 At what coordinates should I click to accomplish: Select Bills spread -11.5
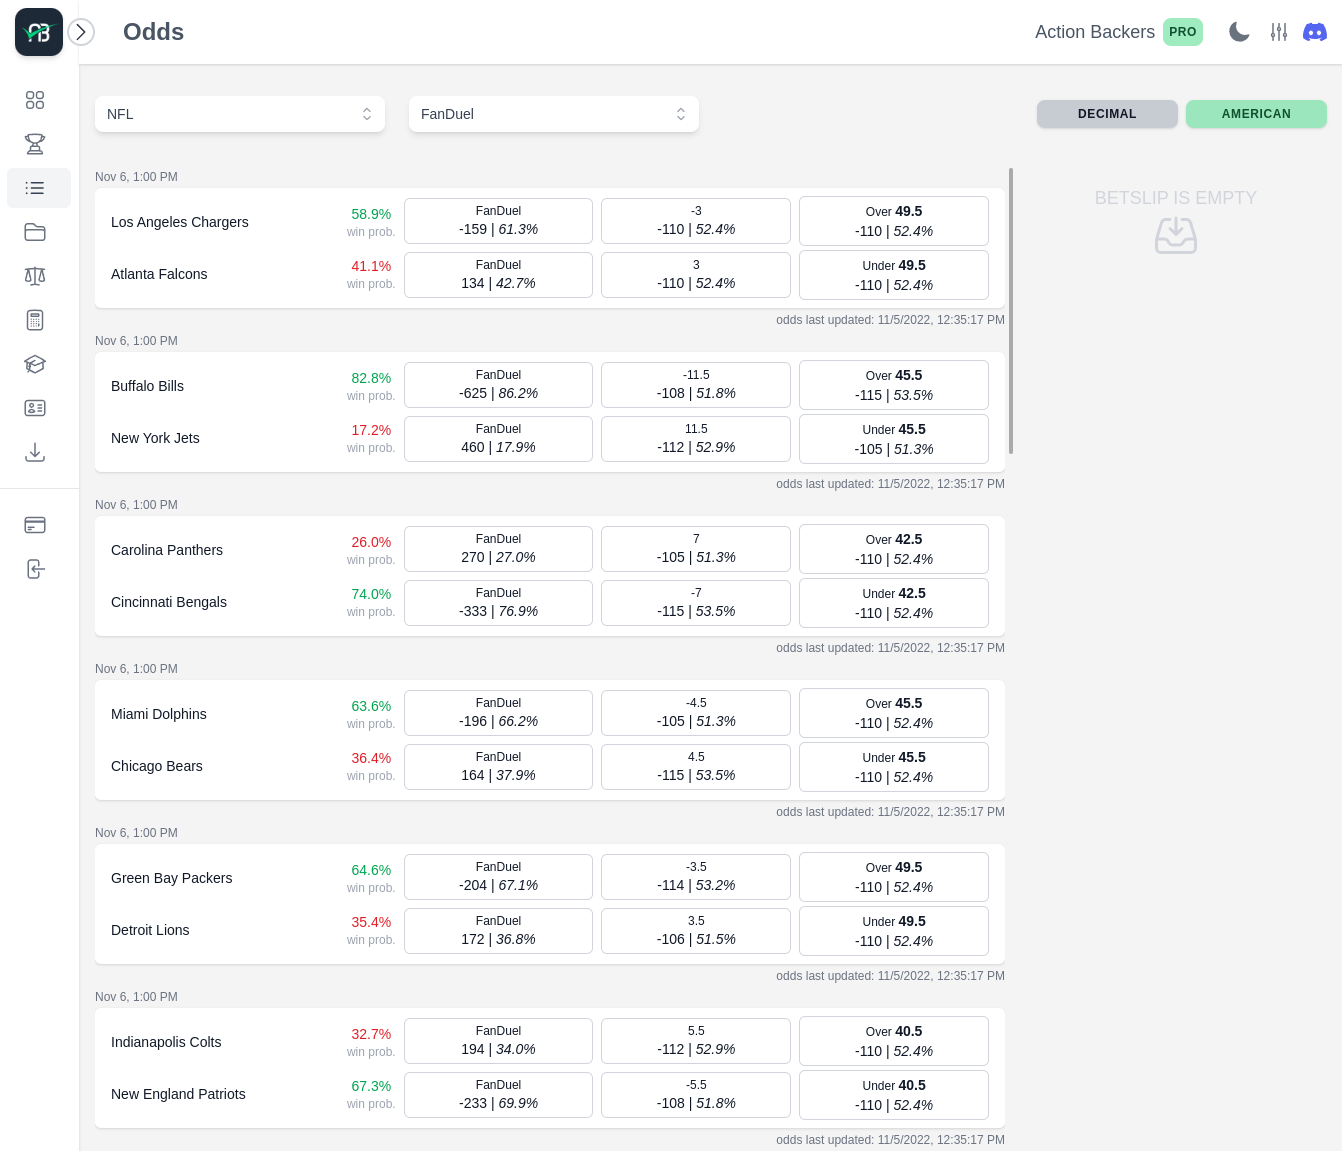point(696,385)
